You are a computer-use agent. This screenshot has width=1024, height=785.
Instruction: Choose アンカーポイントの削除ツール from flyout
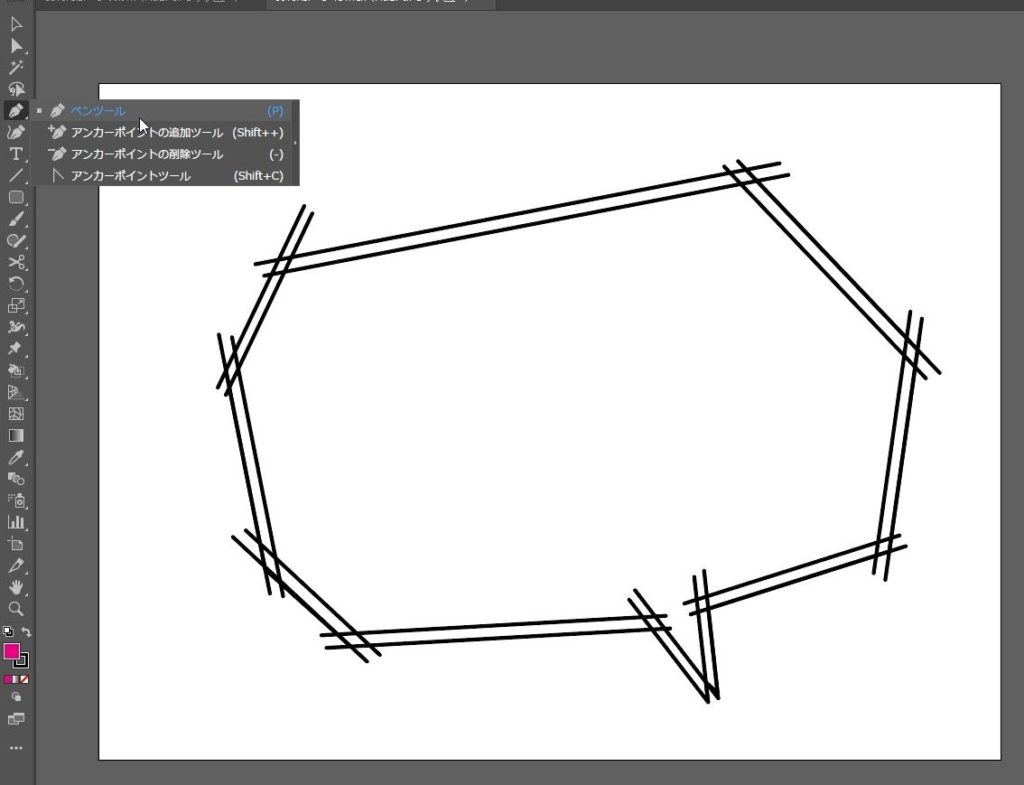(x=146, y=154)
